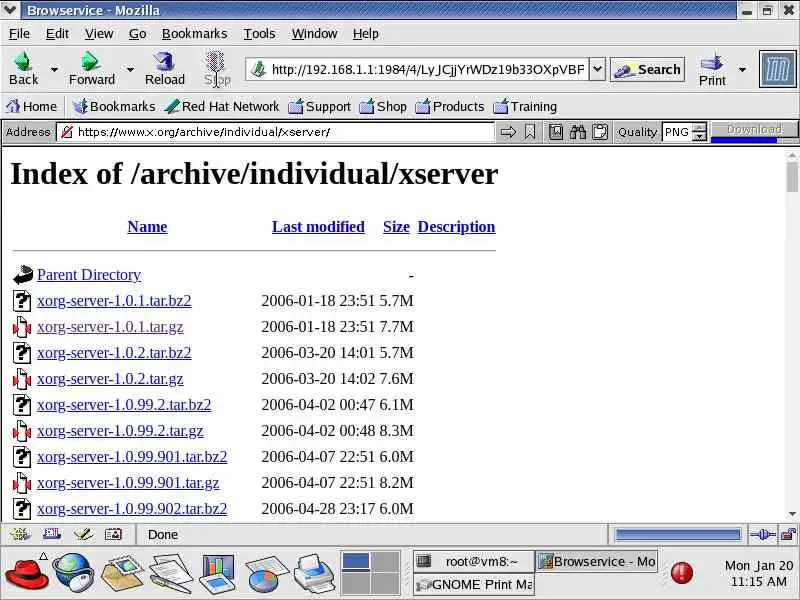Sort the listing by Last modified
Image resolution: width=800 pixels, height=600 pixels.
pos(318,227)
